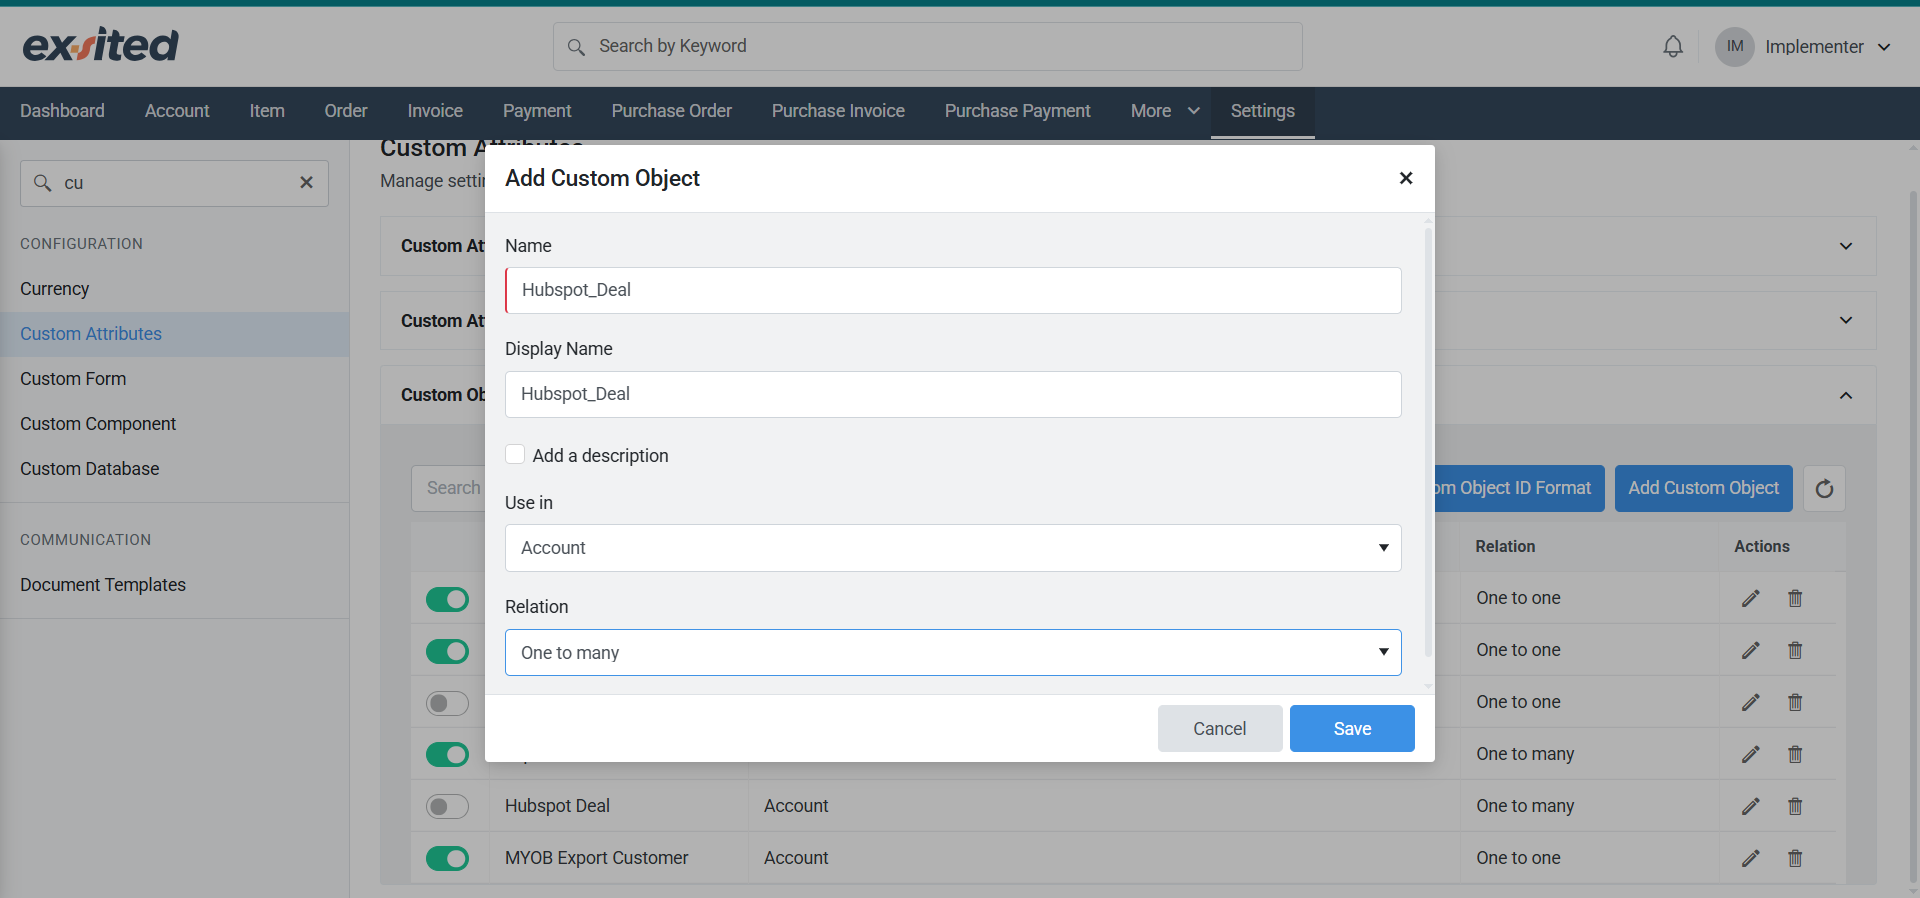Image resolution: width=1920 pixels, height=898 pixels.
Task: Open the Order tab
Action: (346, 111)
